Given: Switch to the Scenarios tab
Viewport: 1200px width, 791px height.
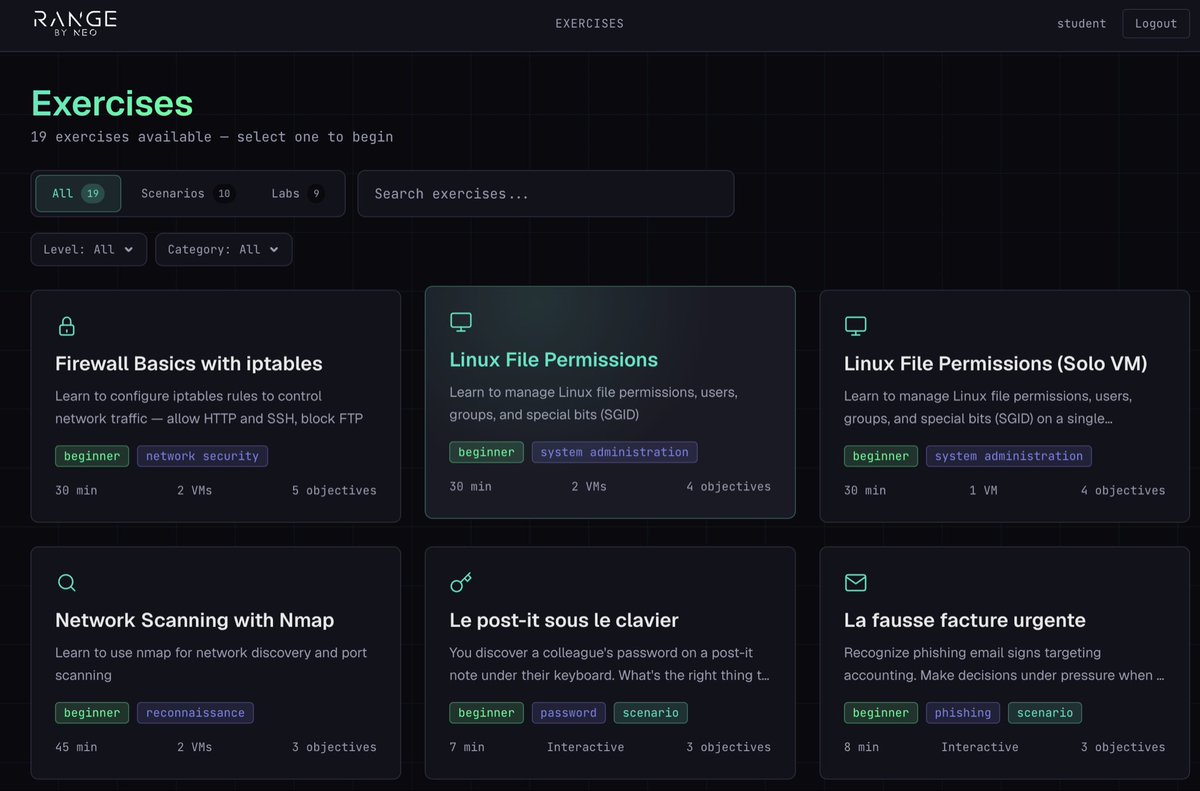Looking at the screenshot, I should (x=186, y=193).
